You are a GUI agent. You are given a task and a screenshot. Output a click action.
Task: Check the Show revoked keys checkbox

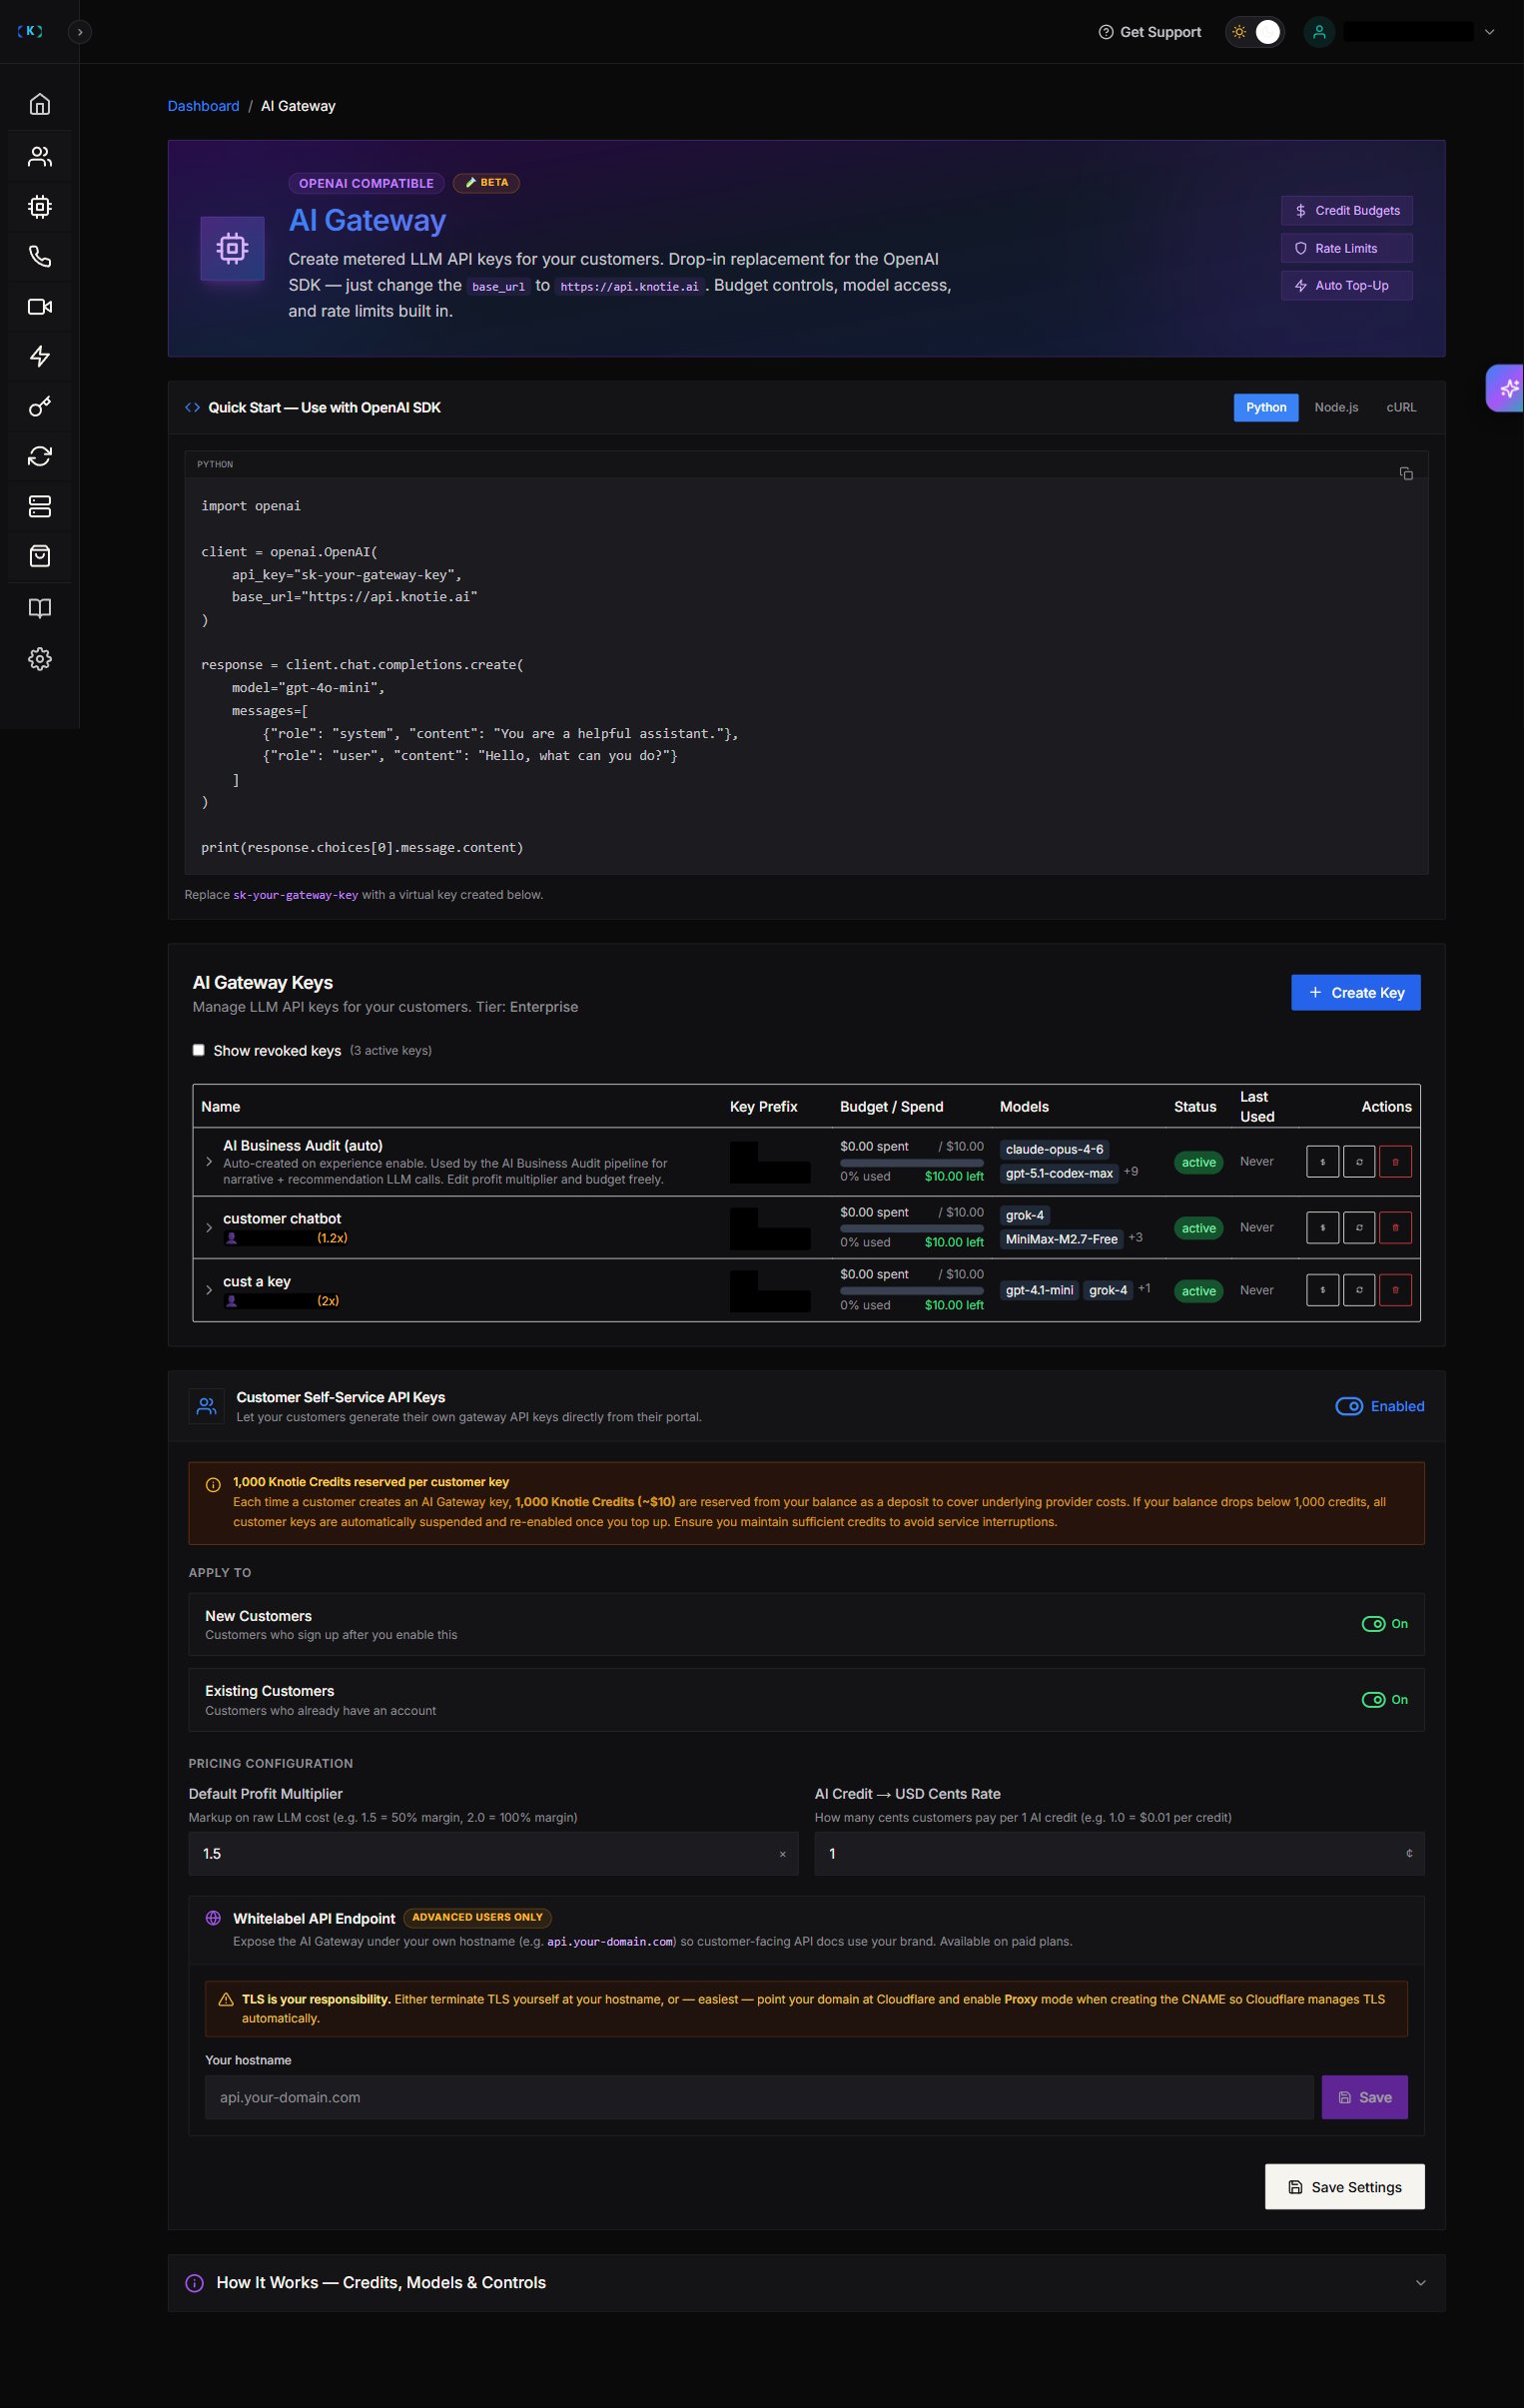[x=198, y=1050]
